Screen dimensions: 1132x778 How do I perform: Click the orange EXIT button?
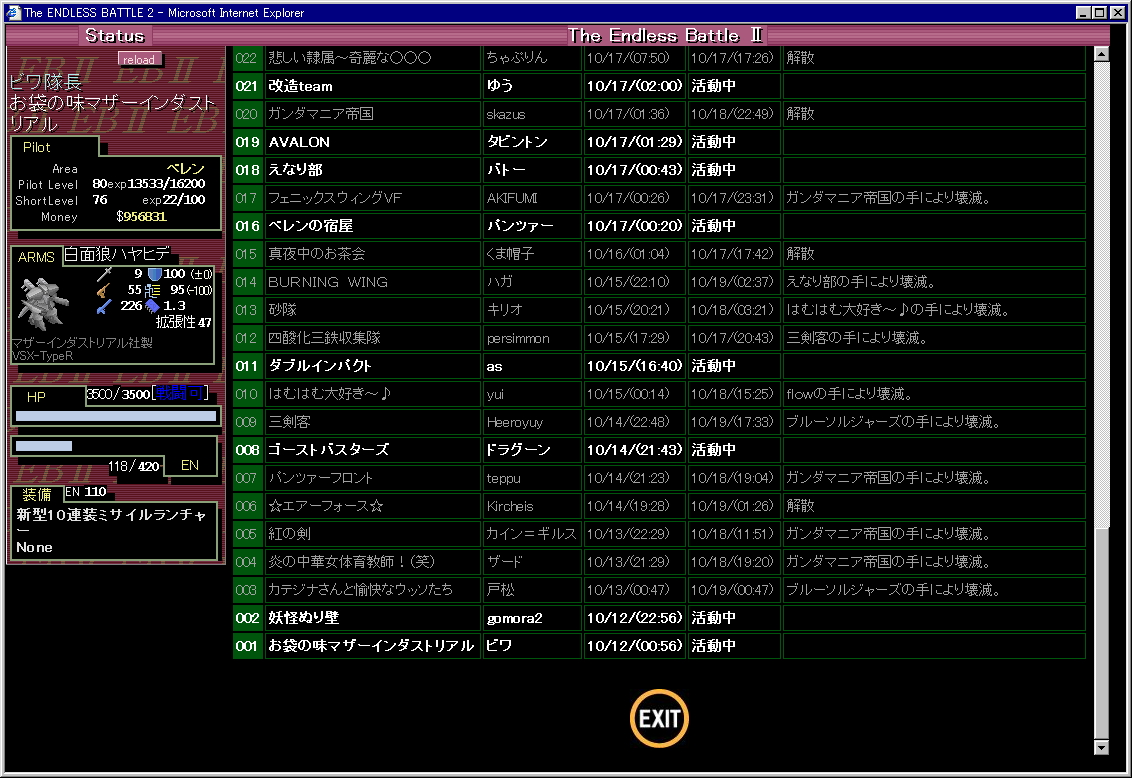click(659, 718)
